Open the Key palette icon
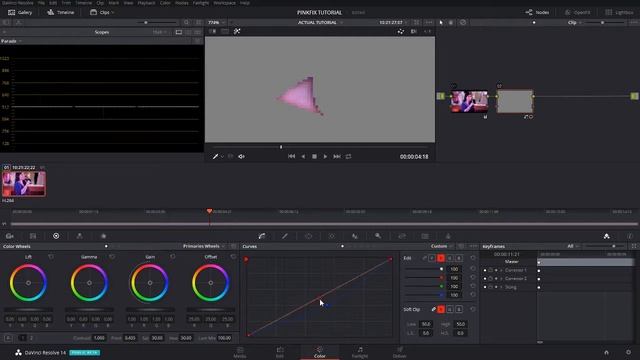The height and width of the screenshot is (360, 640). click(x=378, y=236)
